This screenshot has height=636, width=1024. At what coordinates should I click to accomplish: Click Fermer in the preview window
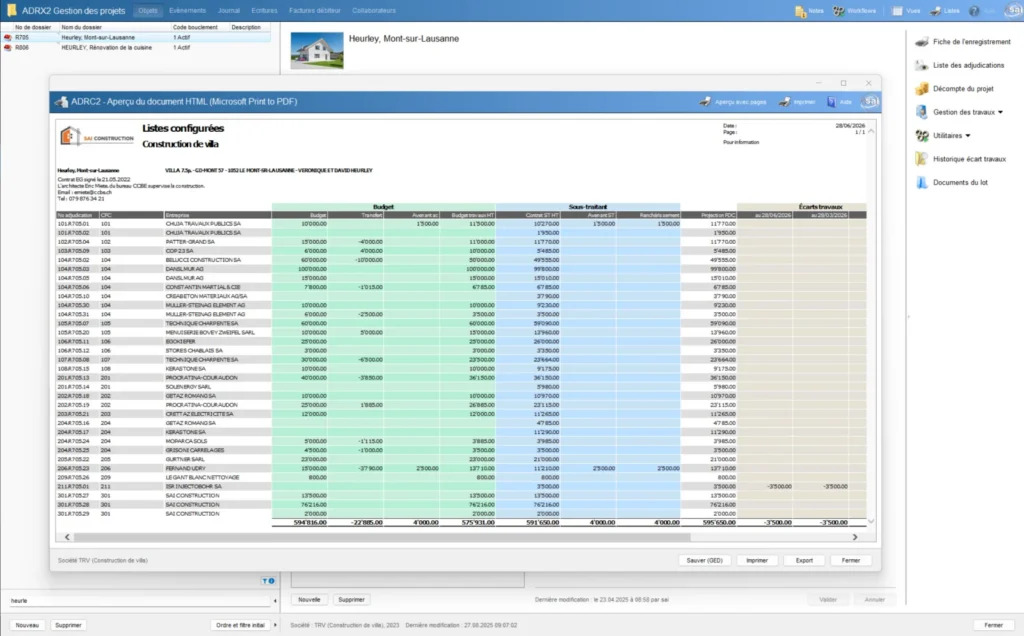point(851,560)
